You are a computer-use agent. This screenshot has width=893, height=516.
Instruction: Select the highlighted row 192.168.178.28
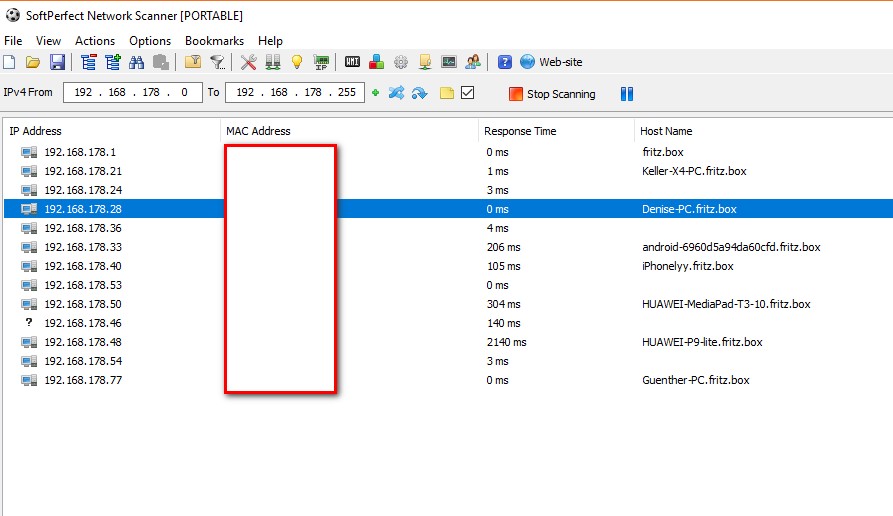tap(448, 209)
